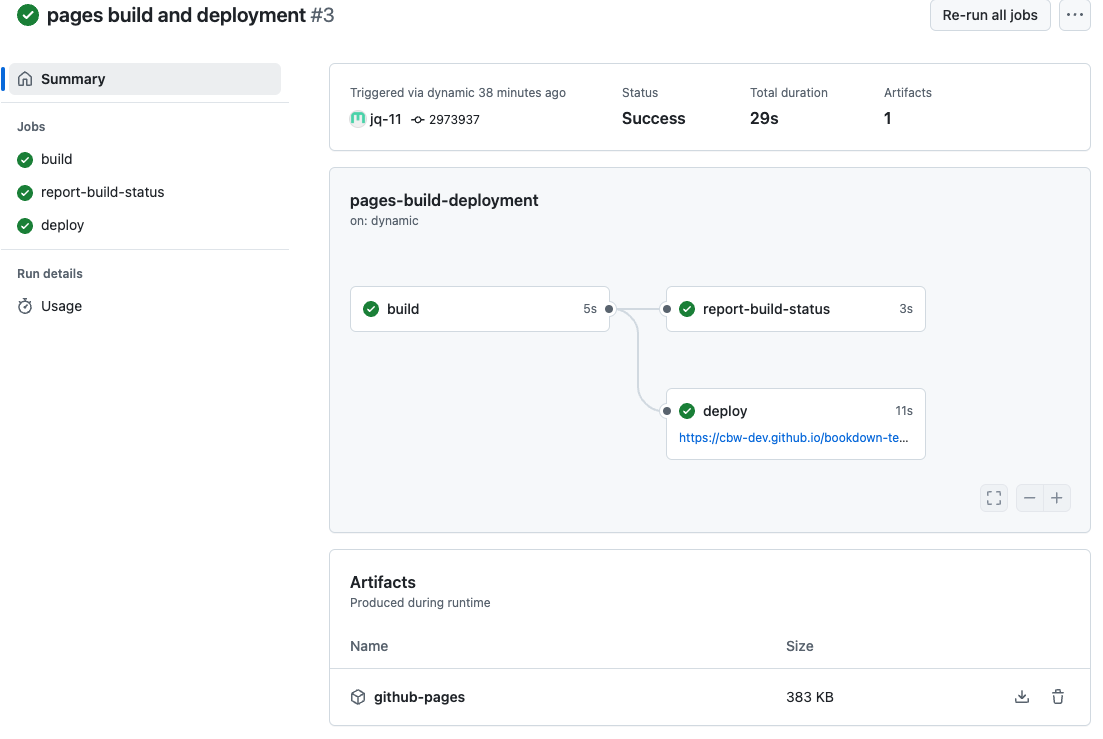Click the package icon beside github-pages
This screenshot has height=739, width=1103.
coord(357,696)
